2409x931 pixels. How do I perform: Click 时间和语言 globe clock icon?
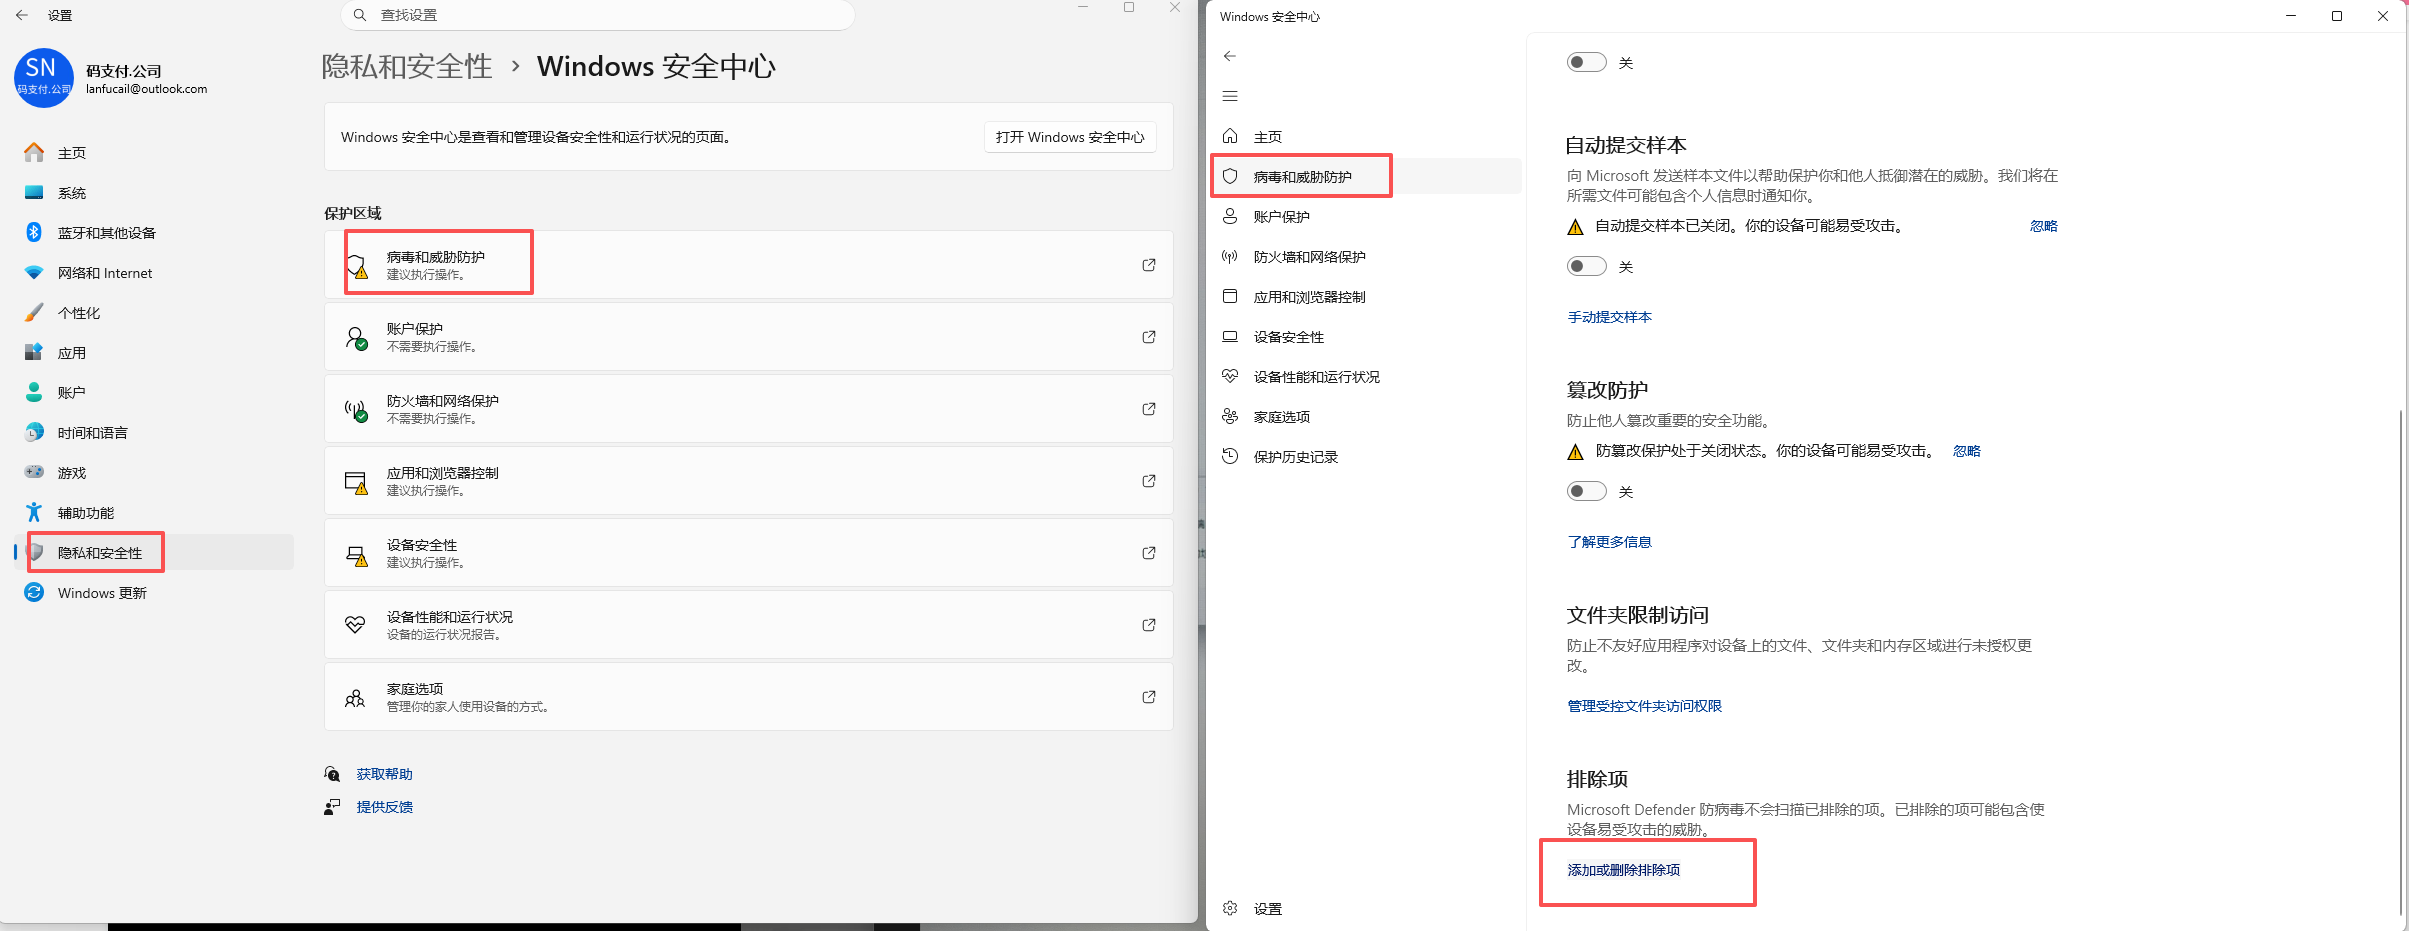point(34,432)
